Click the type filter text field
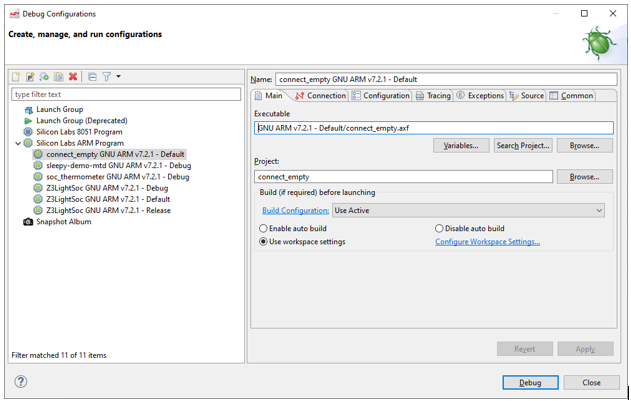Image resolution: width=631 pixels, height=401 pixels. click(x=126, y=94)
